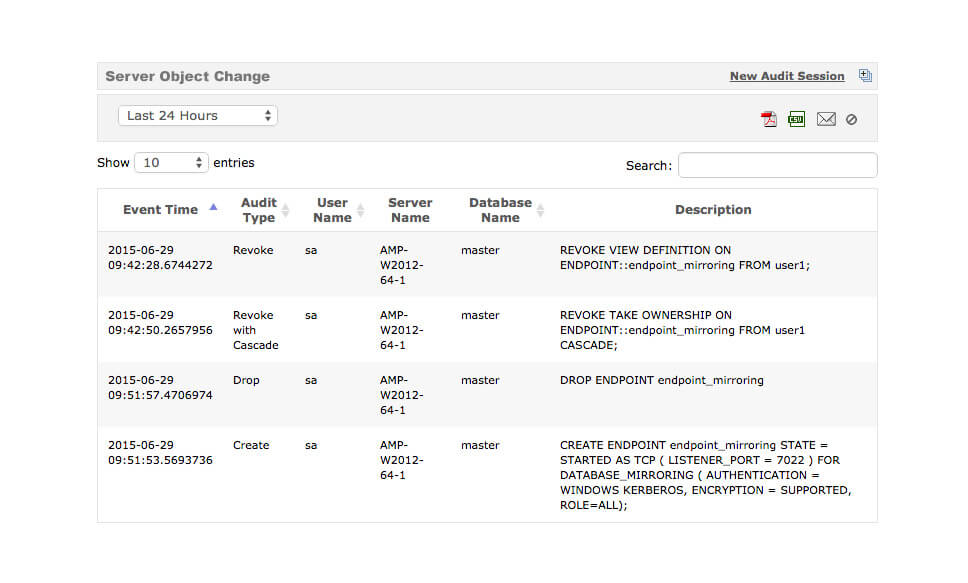
Task: Sort the Database Name column
Action: 540,210
